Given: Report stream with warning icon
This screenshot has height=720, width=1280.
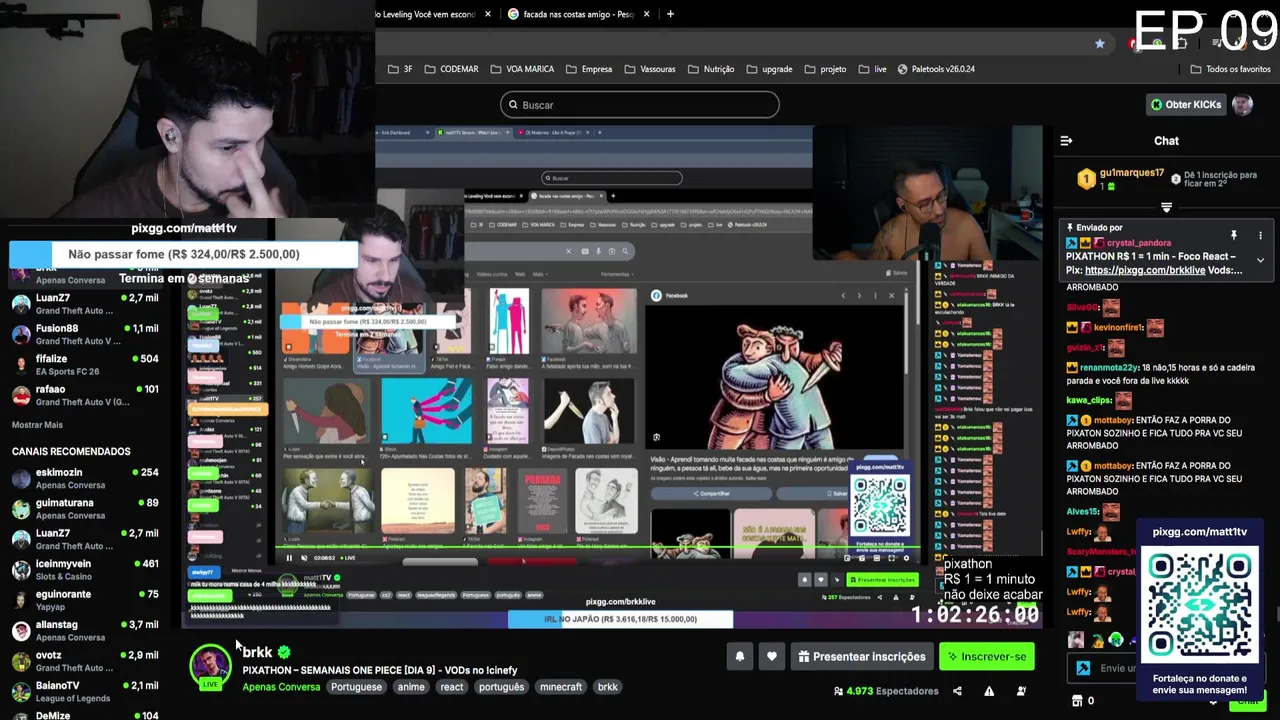Looking at the screenshot, I should point(989,691).
